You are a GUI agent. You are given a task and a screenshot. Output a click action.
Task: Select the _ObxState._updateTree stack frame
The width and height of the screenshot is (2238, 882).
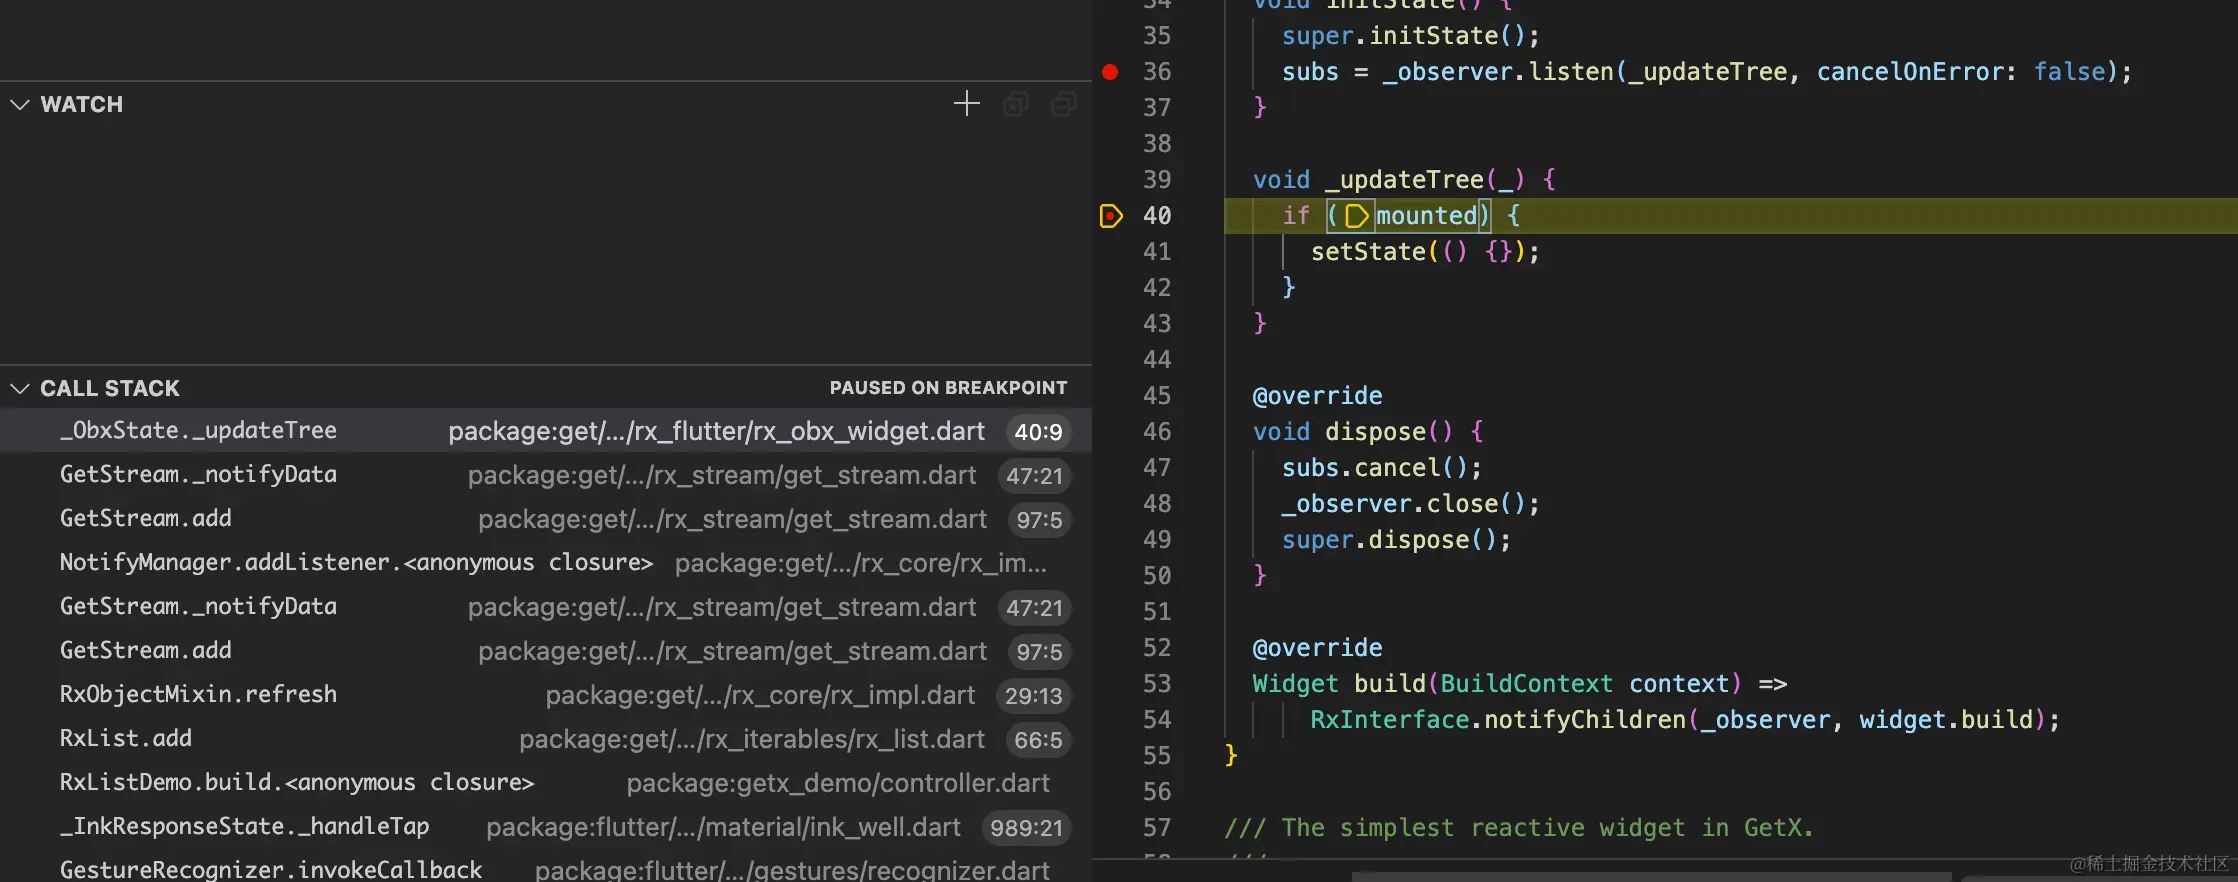coord(546,431)
